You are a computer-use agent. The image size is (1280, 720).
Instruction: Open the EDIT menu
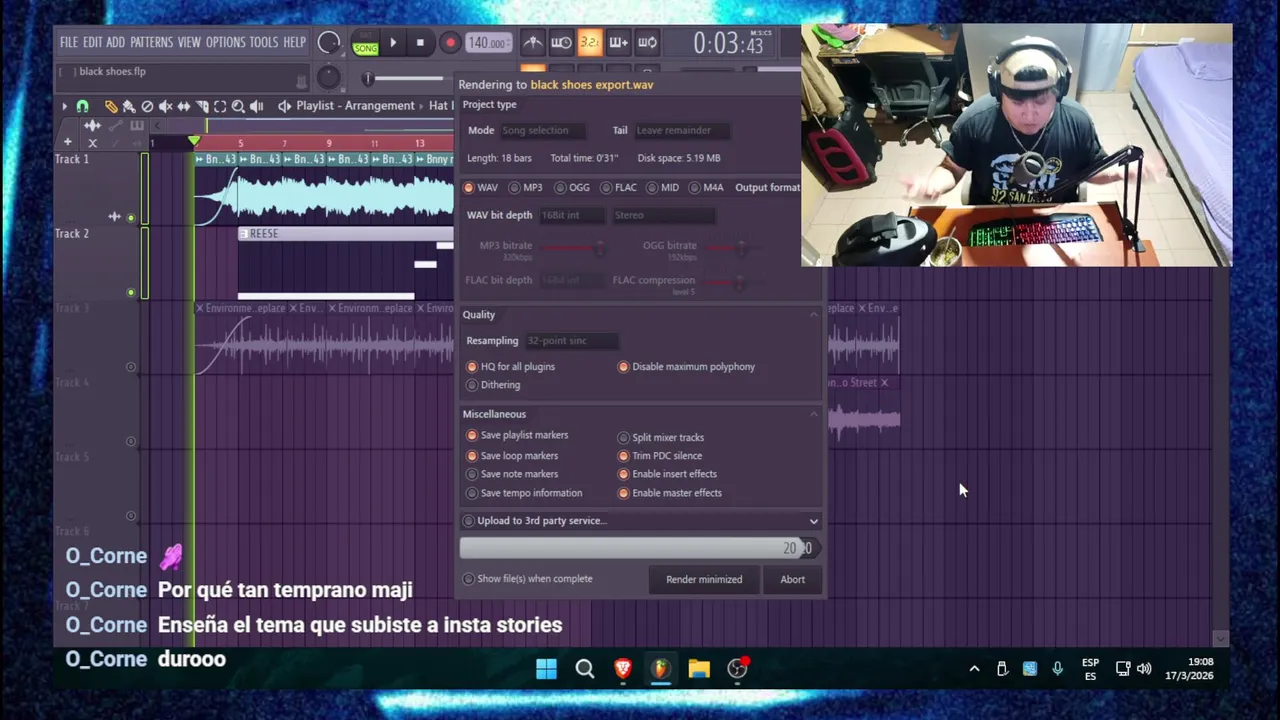coord(92,42)
